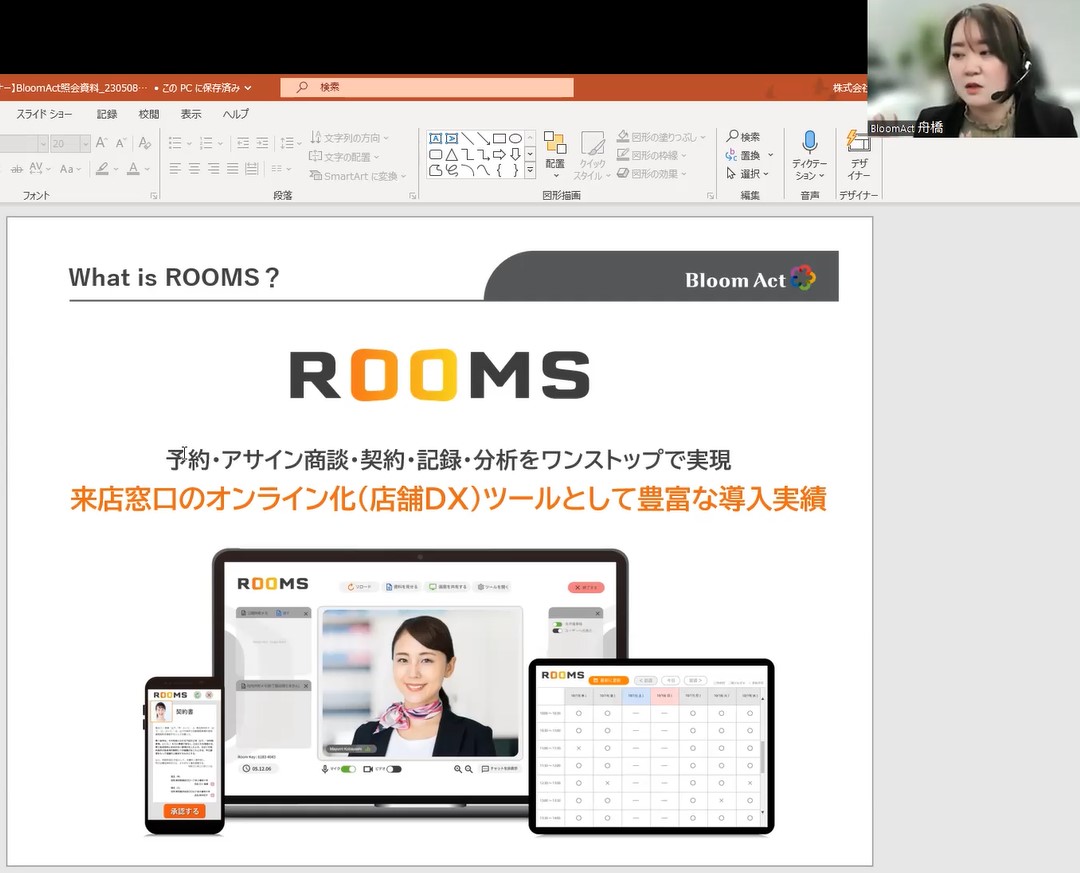The width and height of the screenshot is (1080, 873).
Task: Open 図形の効果 shape effects menu
Action: (x=652, y=174)
